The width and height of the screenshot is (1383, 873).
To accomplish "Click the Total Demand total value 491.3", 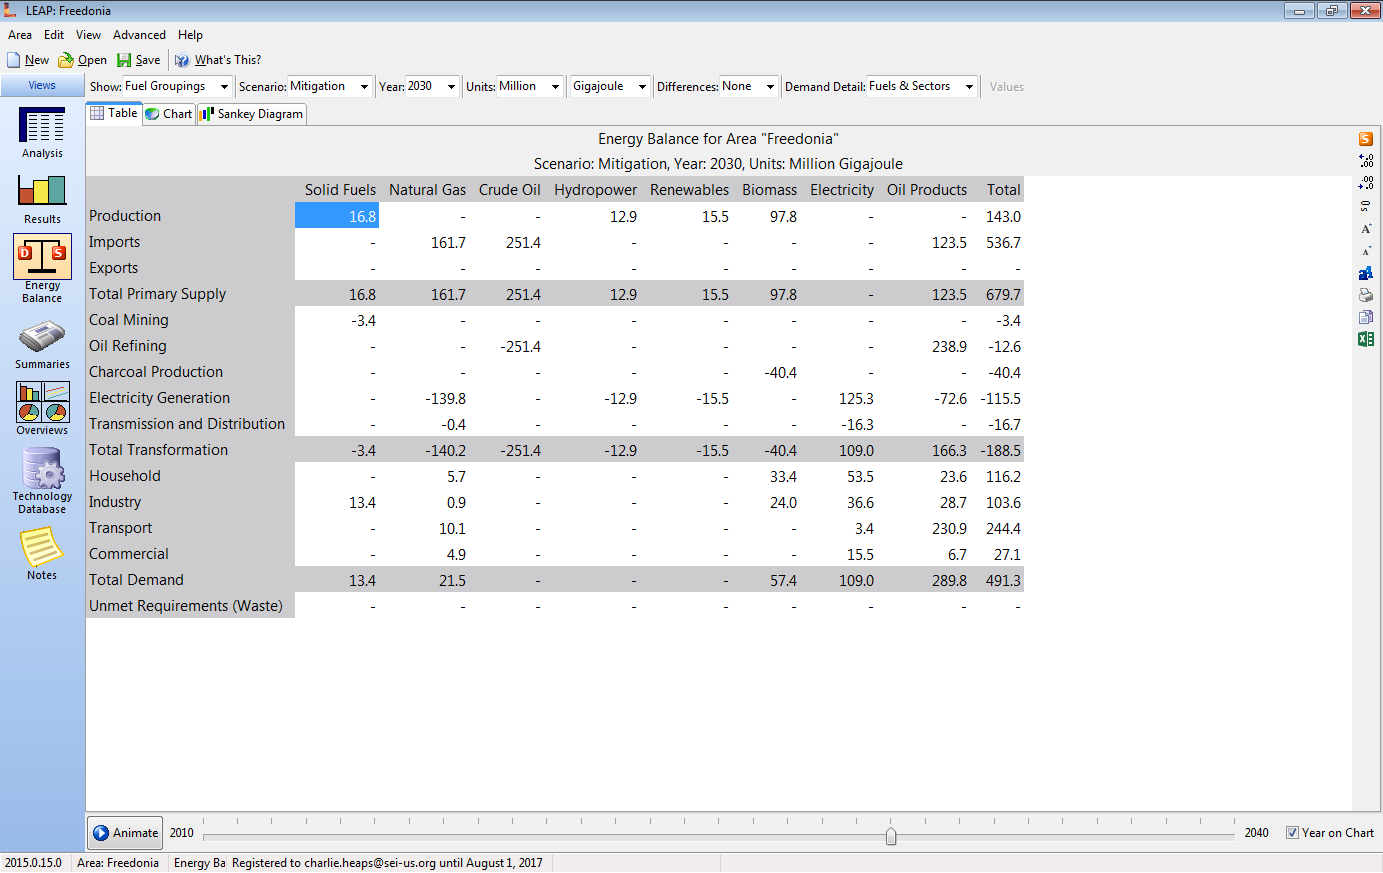I will pos(1003,581).
